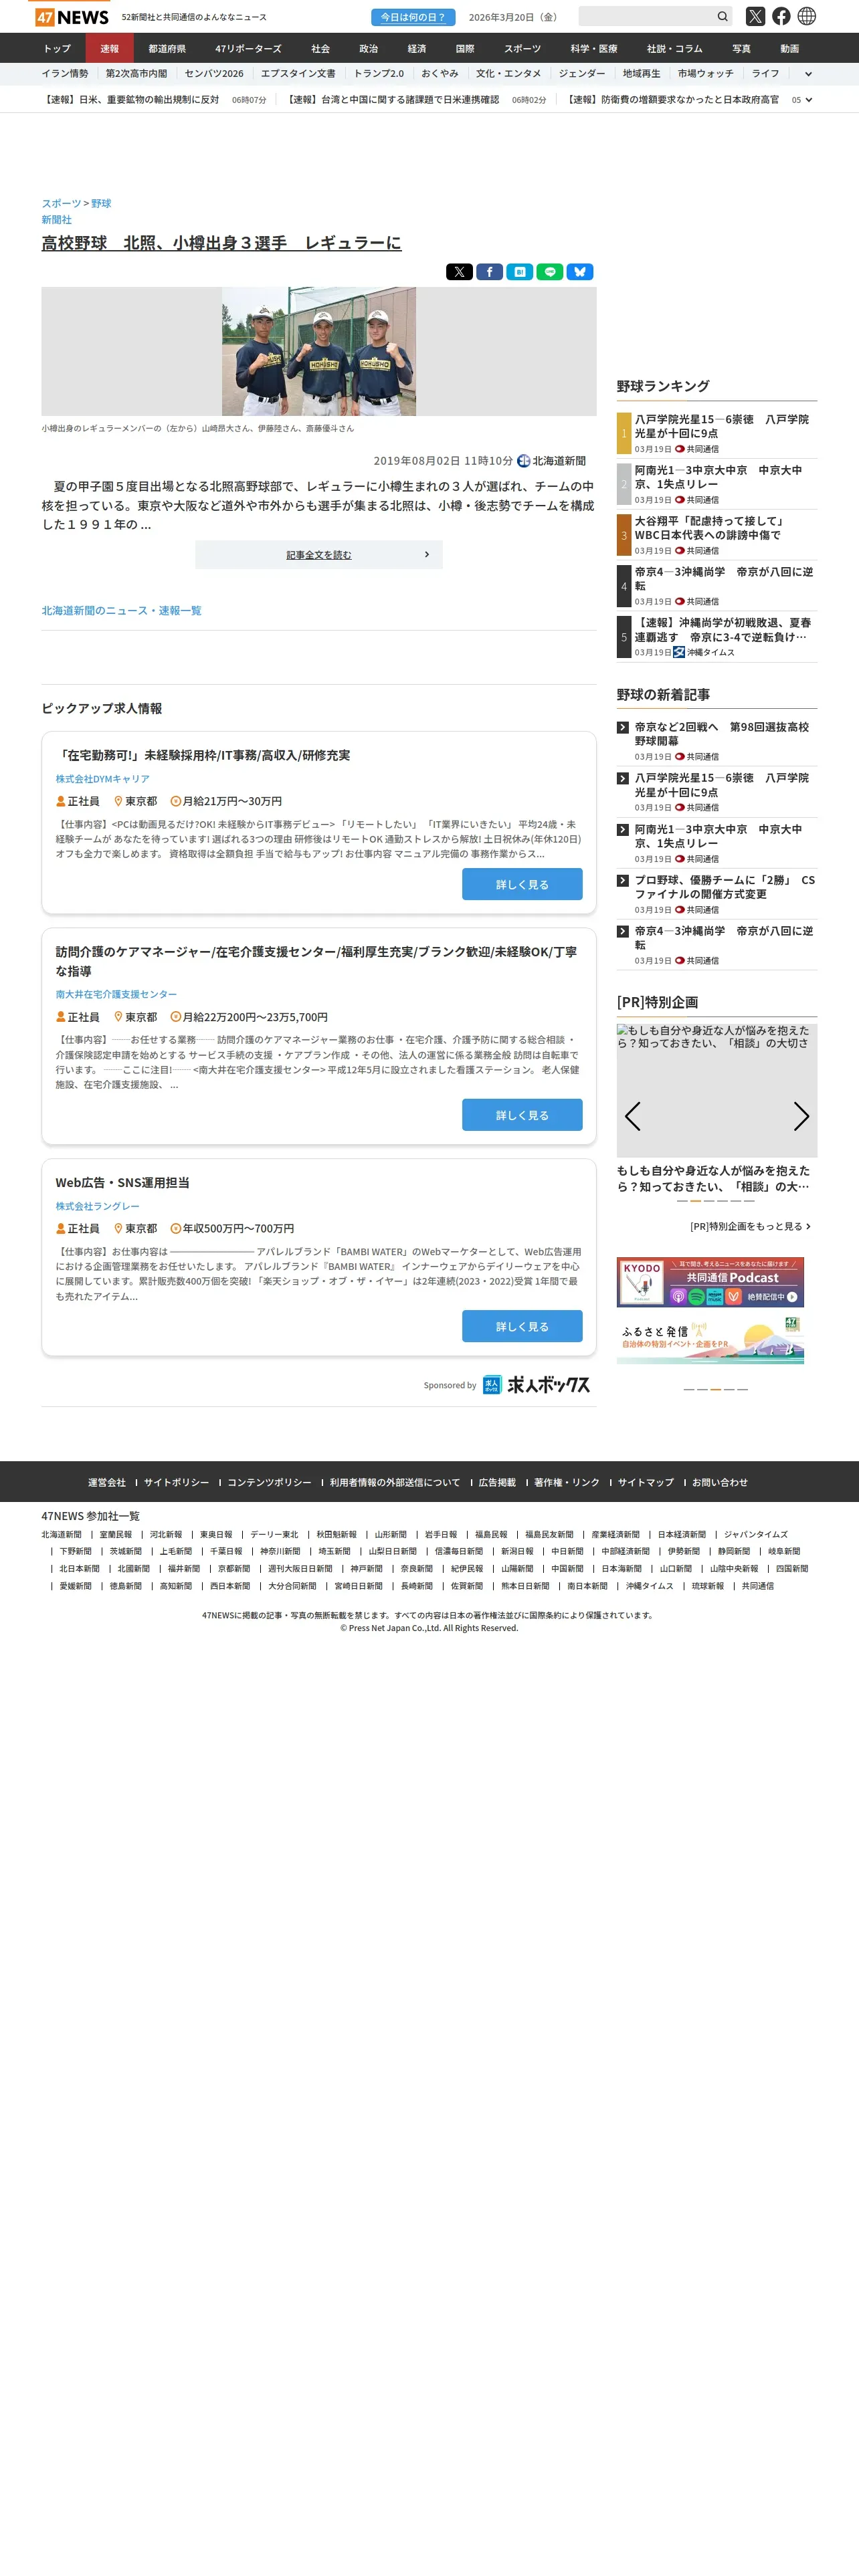Click [PR]特別企画をもっと見る link

tap(750, 1226)
